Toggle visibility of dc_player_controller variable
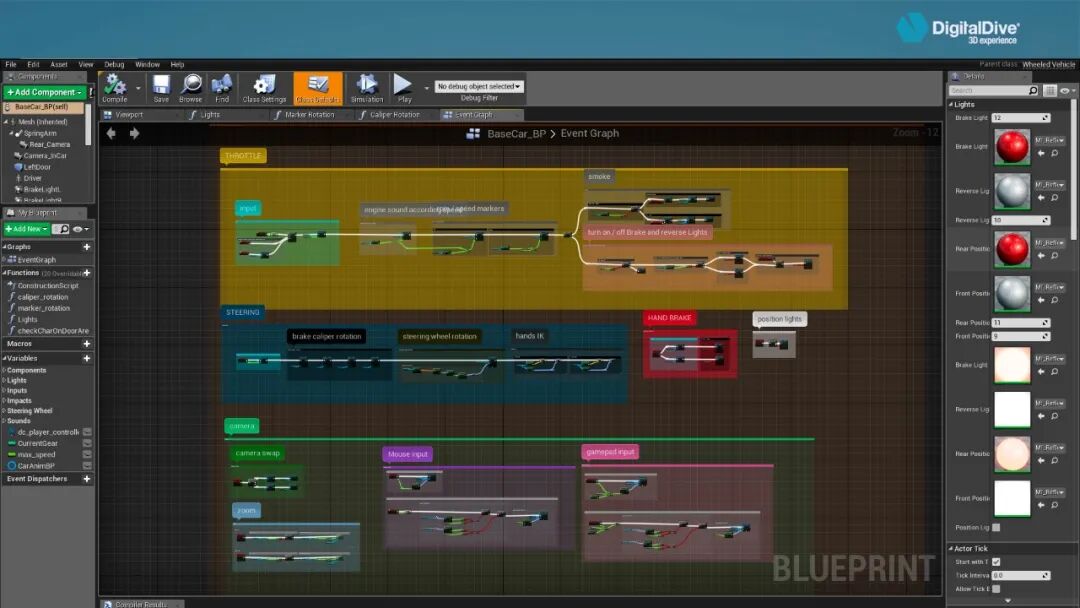Image resolution: width=1080 pixels, height=608 pixels. (87, 432)
